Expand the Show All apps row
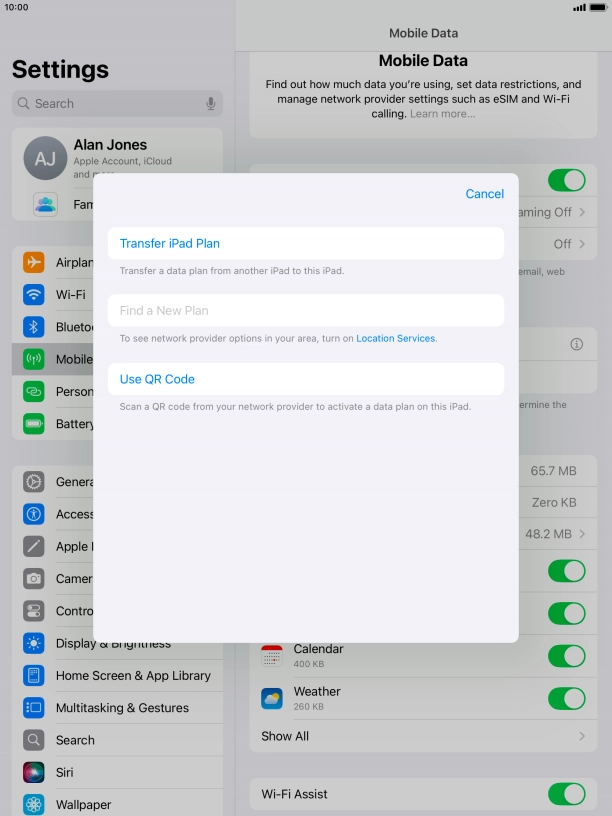 pos(423,736)
